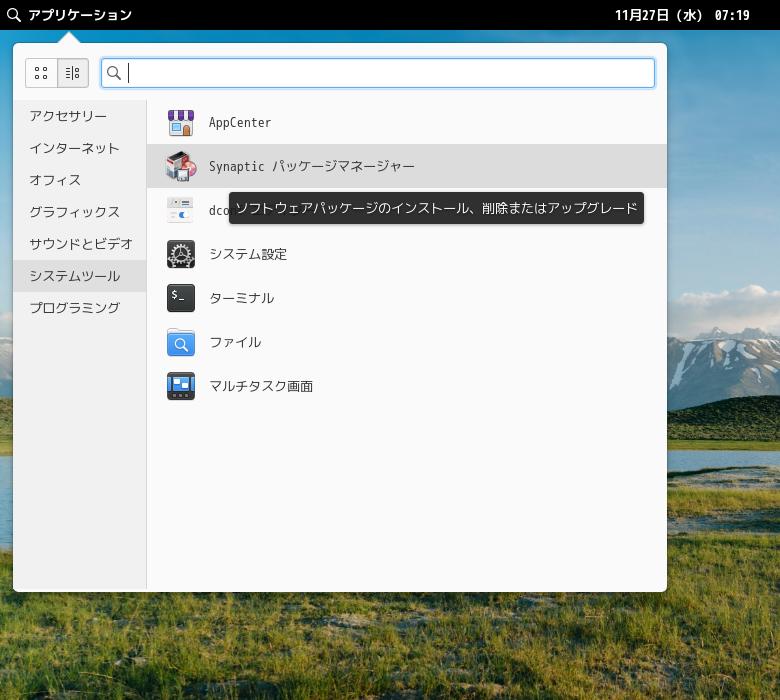Launch Synaptic package manager icon
Screen dimensions: 780x700
181,166
